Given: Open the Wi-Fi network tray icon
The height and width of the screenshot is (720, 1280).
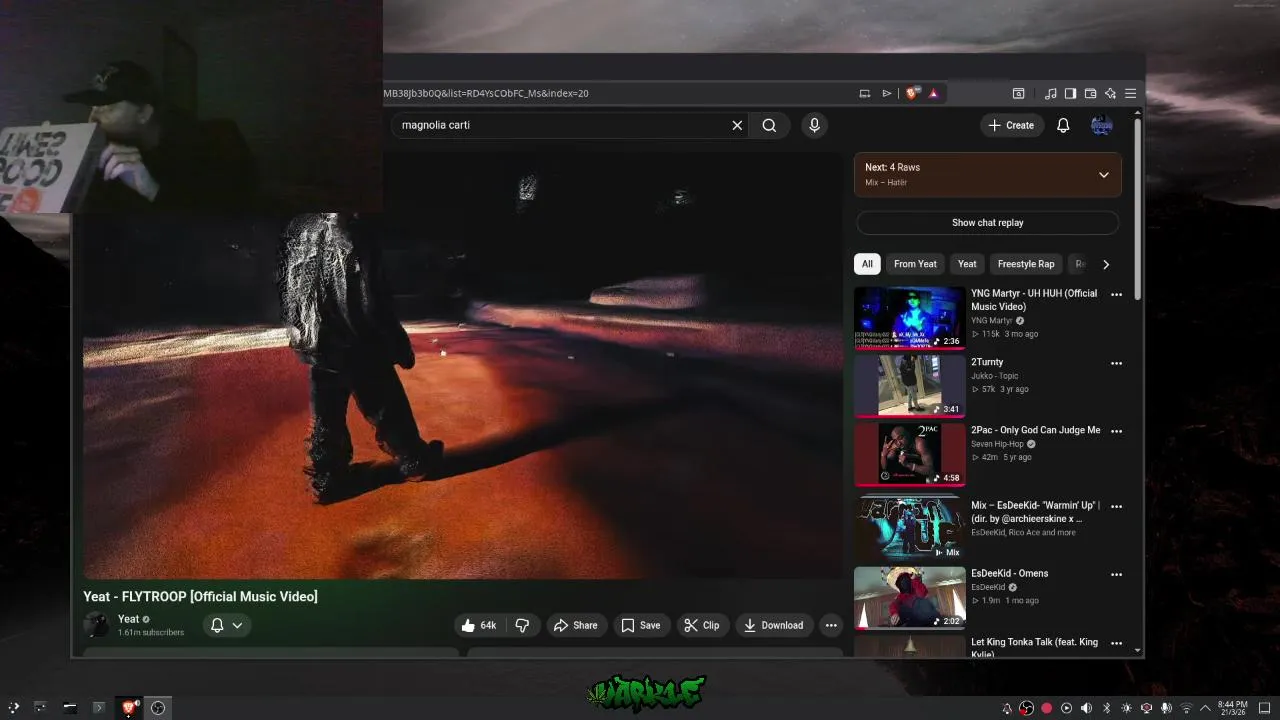Looking at the screenshot, I should coord(1186,708).
